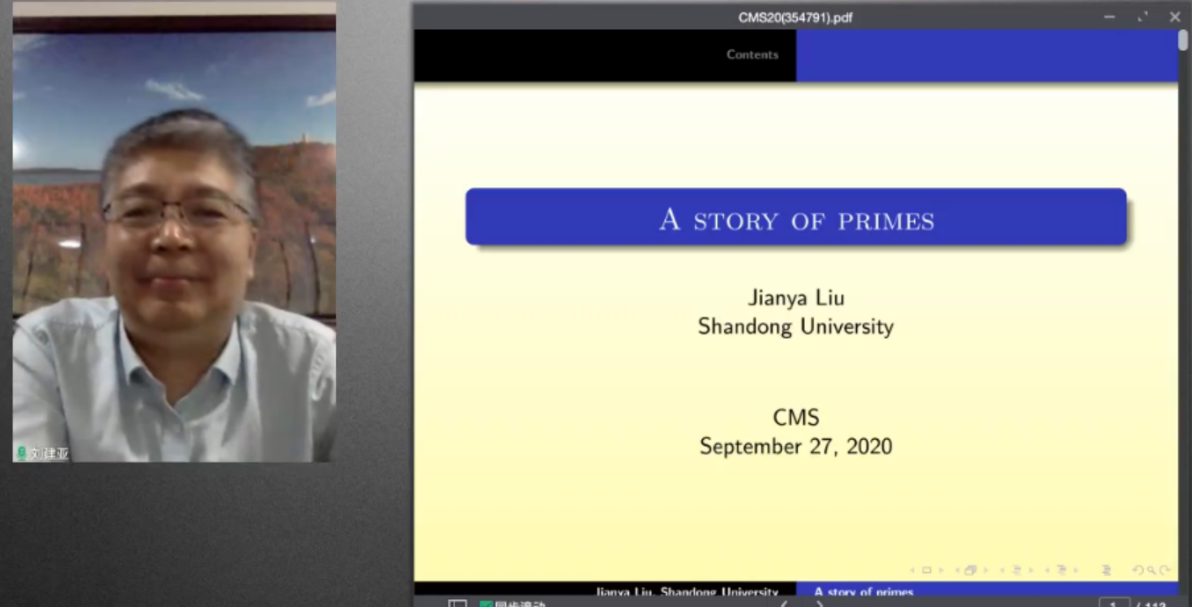
Task: Click the Beamer subsection navigation icon
Action: click(1016, 570)
